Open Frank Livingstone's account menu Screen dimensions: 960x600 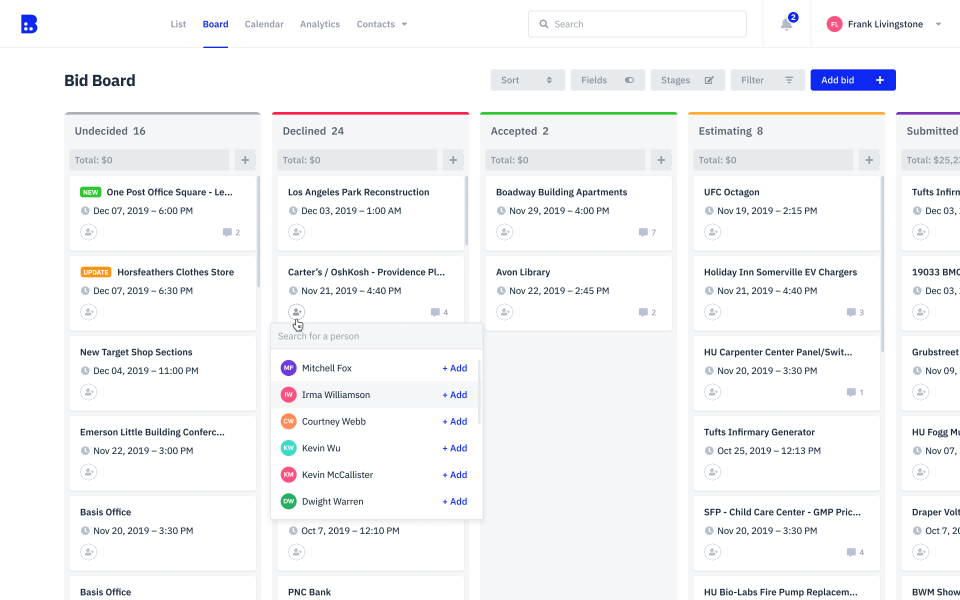[884, 23]
